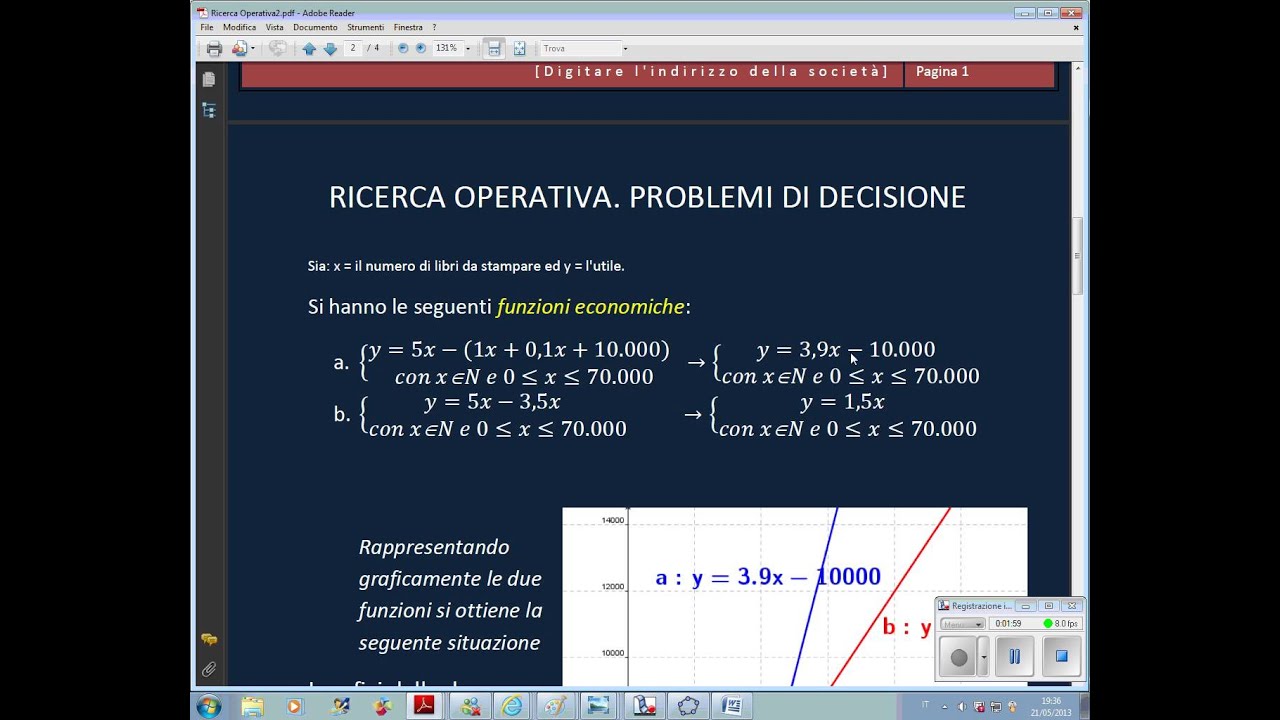Open the photo viewer landscape taskbar icon

tap(599, 706)
